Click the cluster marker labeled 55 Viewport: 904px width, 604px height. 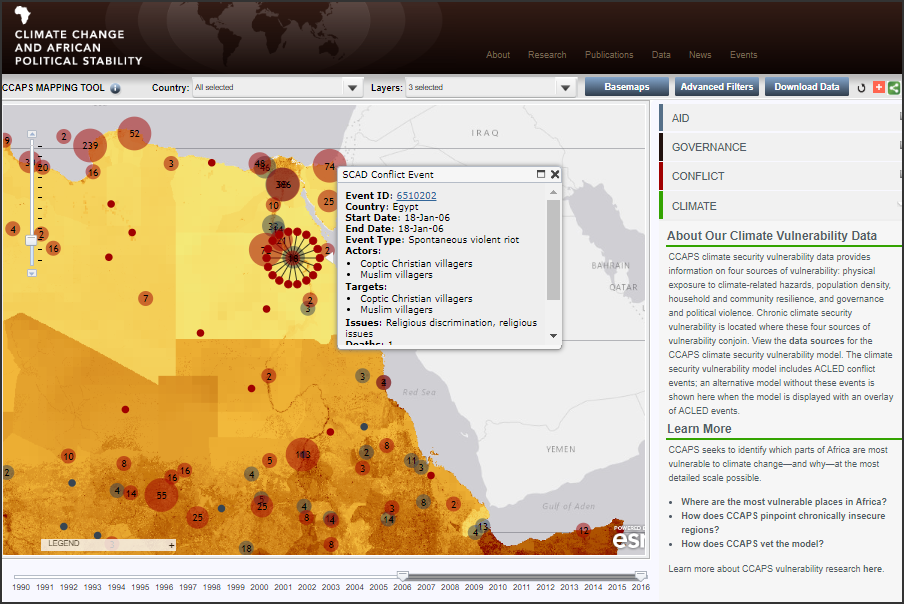[x=161, y=495]
